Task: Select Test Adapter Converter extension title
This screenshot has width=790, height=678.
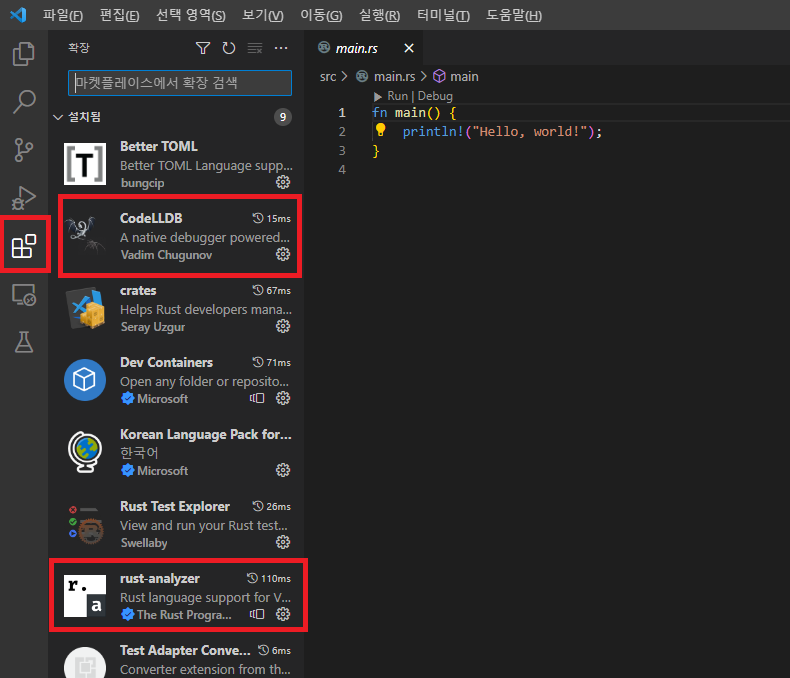Action: [185, 651]
